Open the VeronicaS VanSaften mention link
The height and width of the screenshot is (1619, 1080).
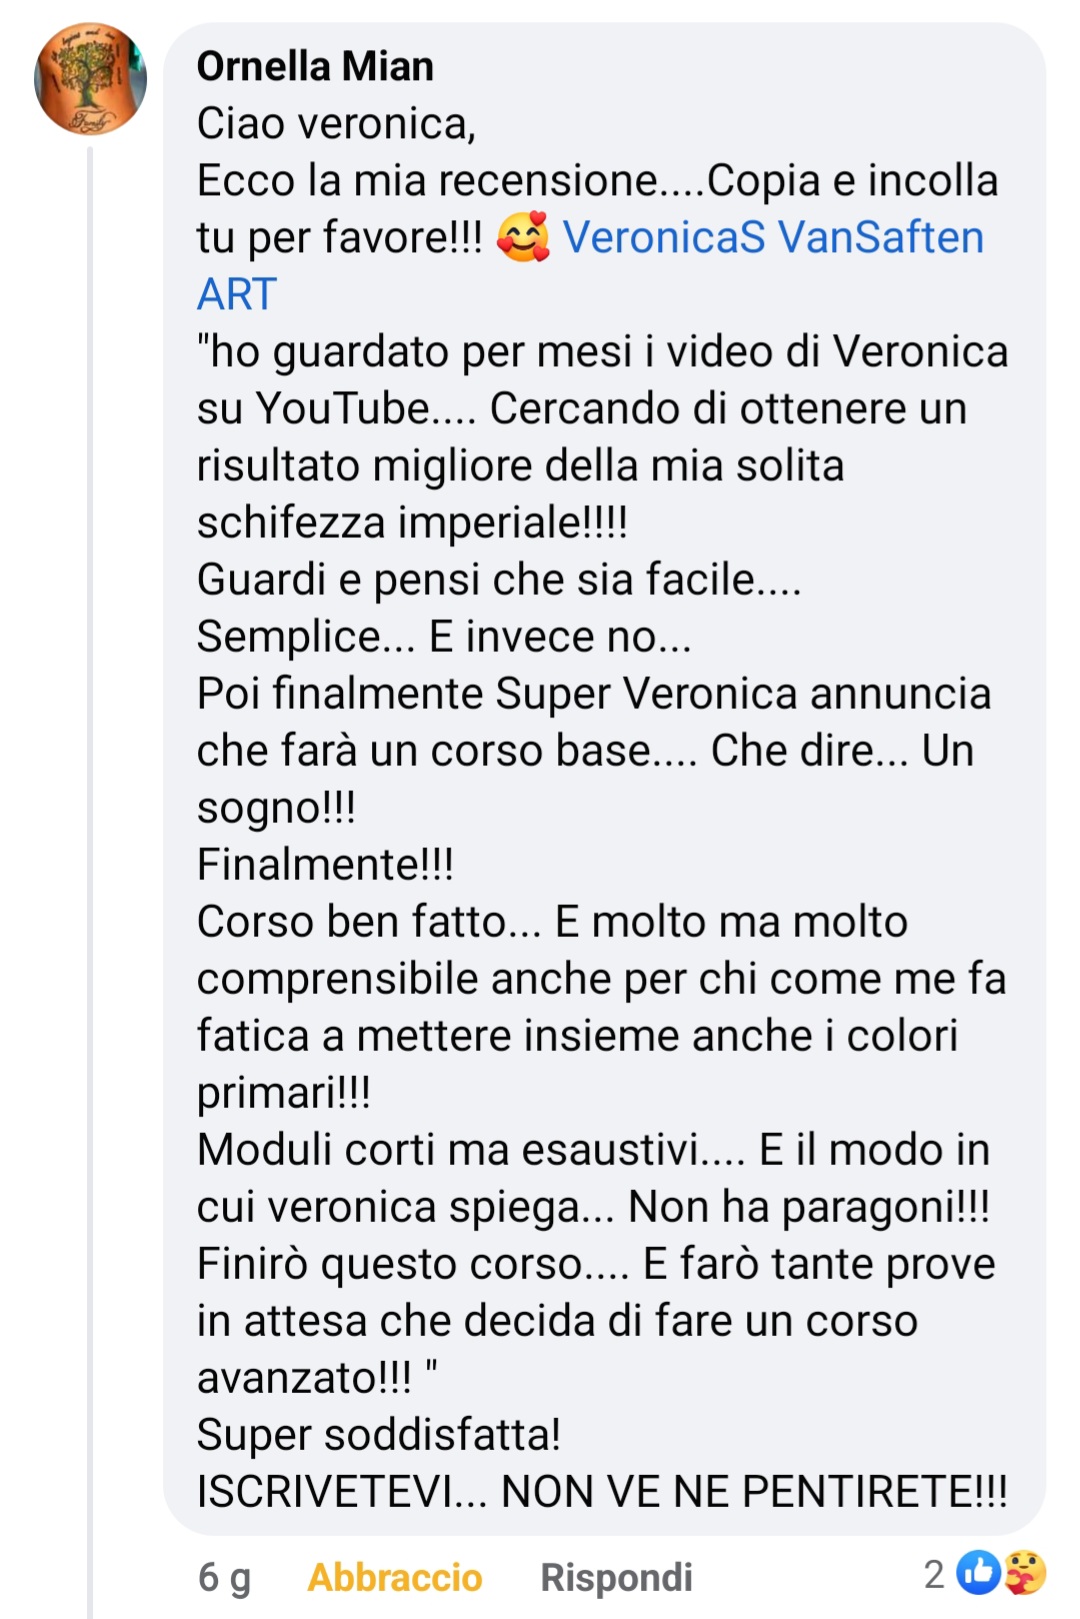coord(773,238)
